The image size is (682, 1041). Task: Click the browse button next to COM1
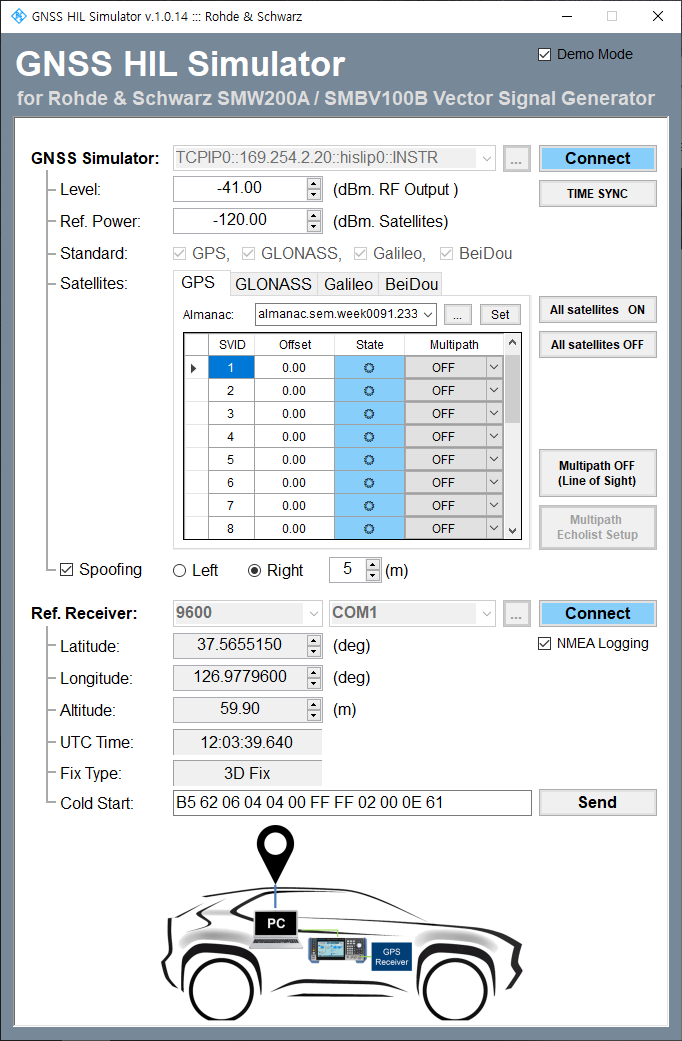[515, 613]
